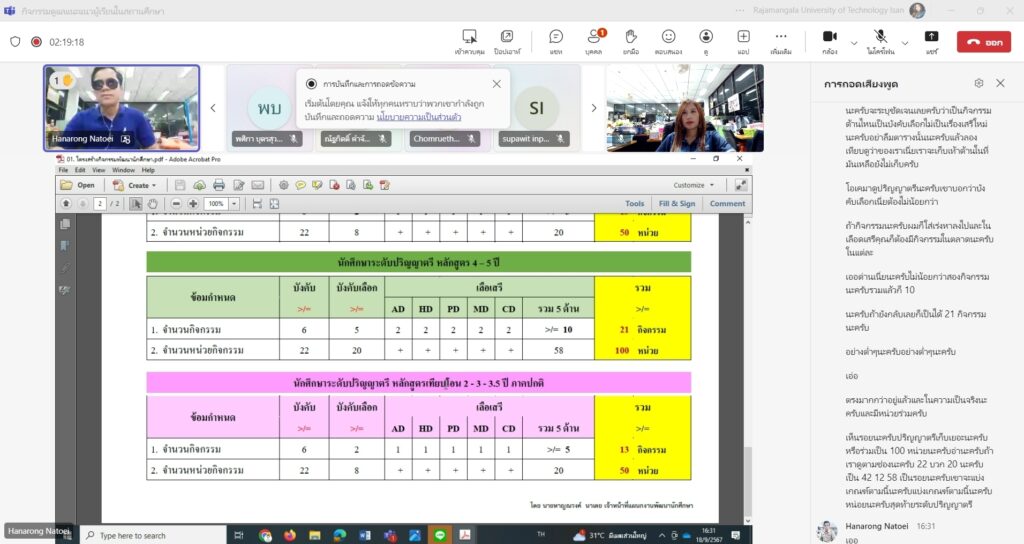Toggle the camera (กล้อง) on or off
Screen dimensions: 1024x544
829,41
